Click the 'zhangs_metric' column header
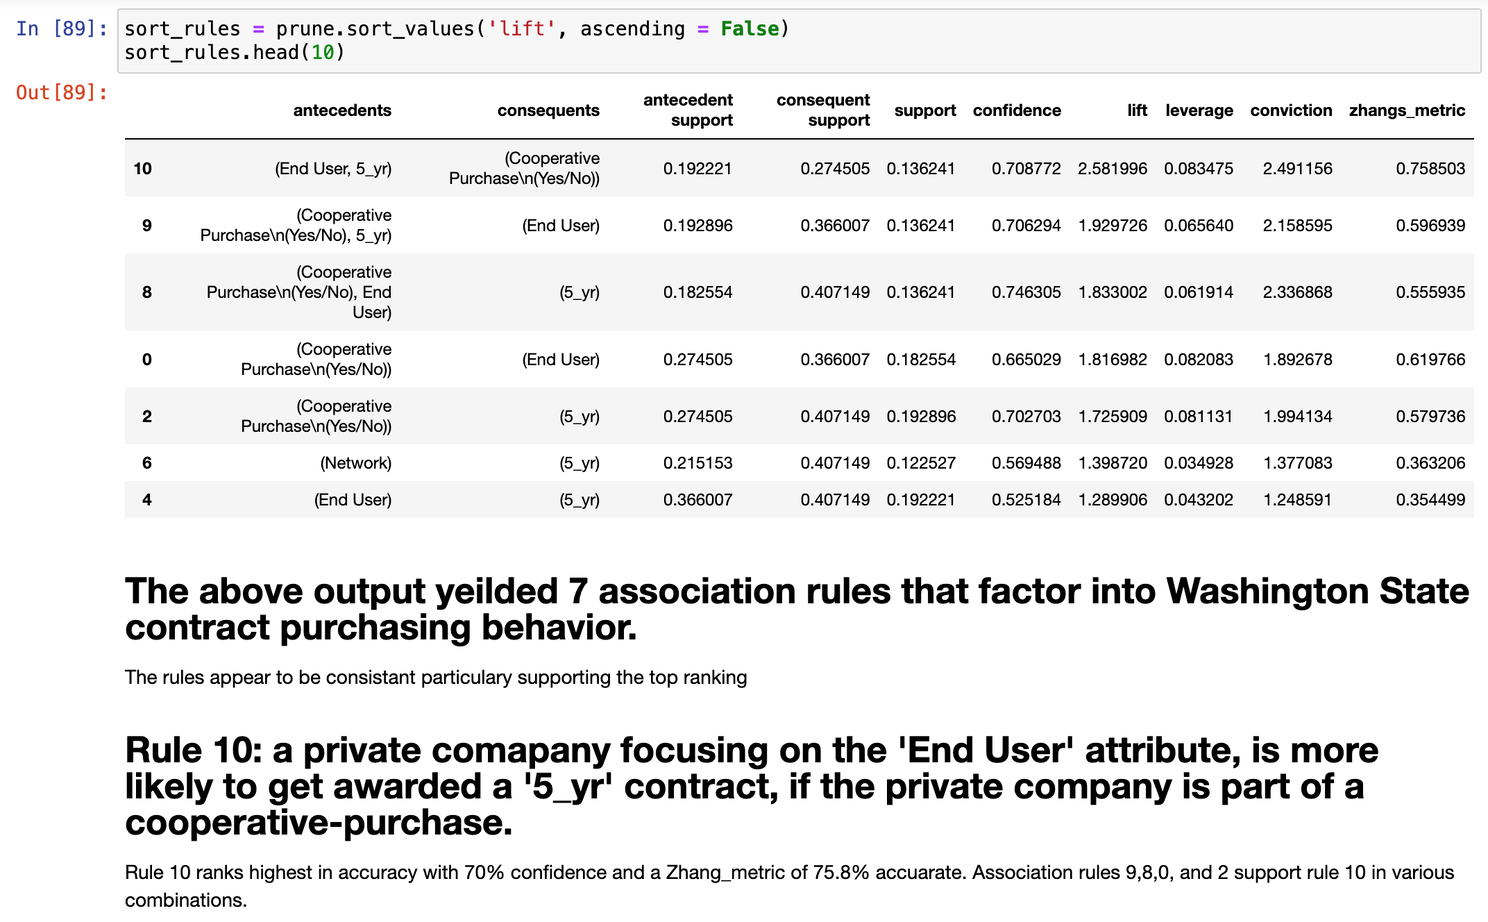Viewport: 1488px width, 922px height. click(1407, 111)
